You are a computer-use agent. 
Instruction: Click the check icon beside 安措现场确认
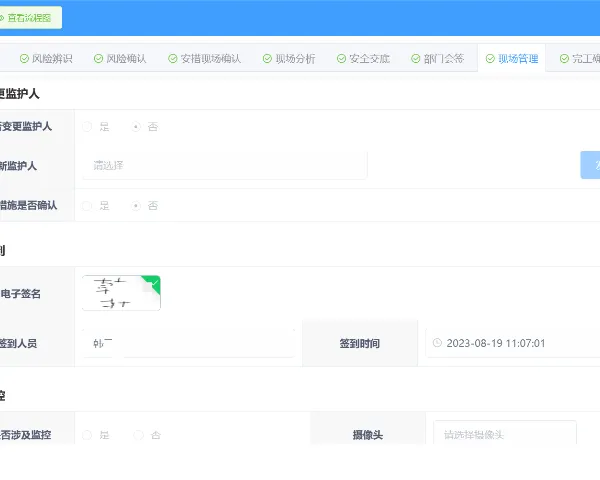(173, 59)
